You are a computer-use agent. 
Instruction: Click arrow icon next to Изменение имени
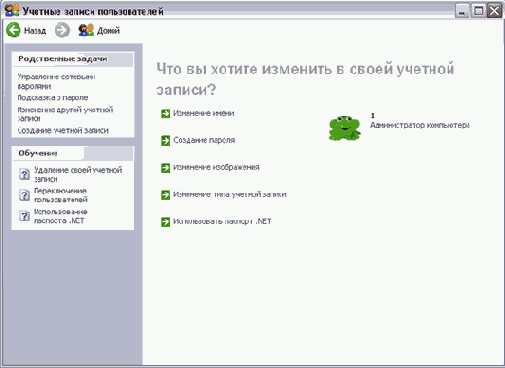(165, 114)
